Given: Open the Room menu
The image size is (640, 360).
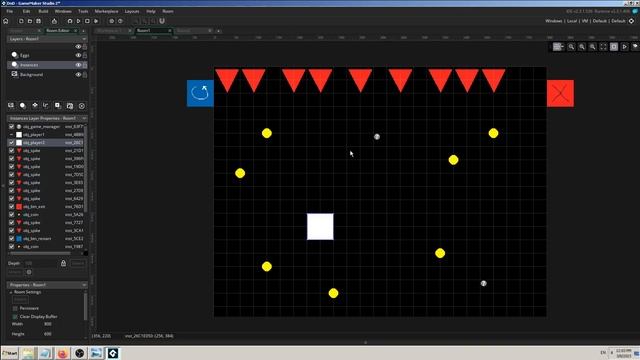Looking at the screenshot, I should [x=168, y=11].
